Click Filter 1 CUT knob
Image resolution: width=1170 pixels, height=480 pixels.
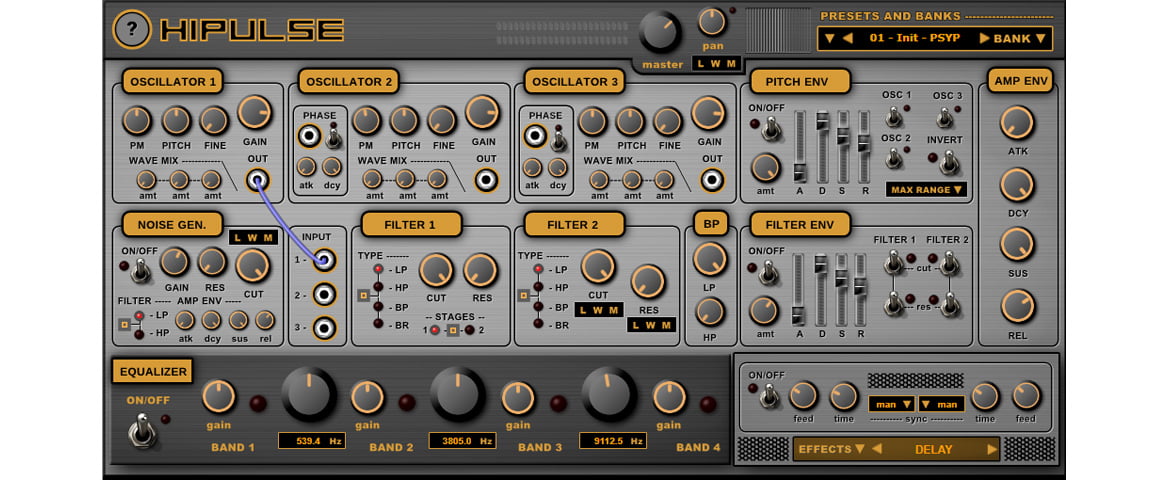click(x=437, y=270)
